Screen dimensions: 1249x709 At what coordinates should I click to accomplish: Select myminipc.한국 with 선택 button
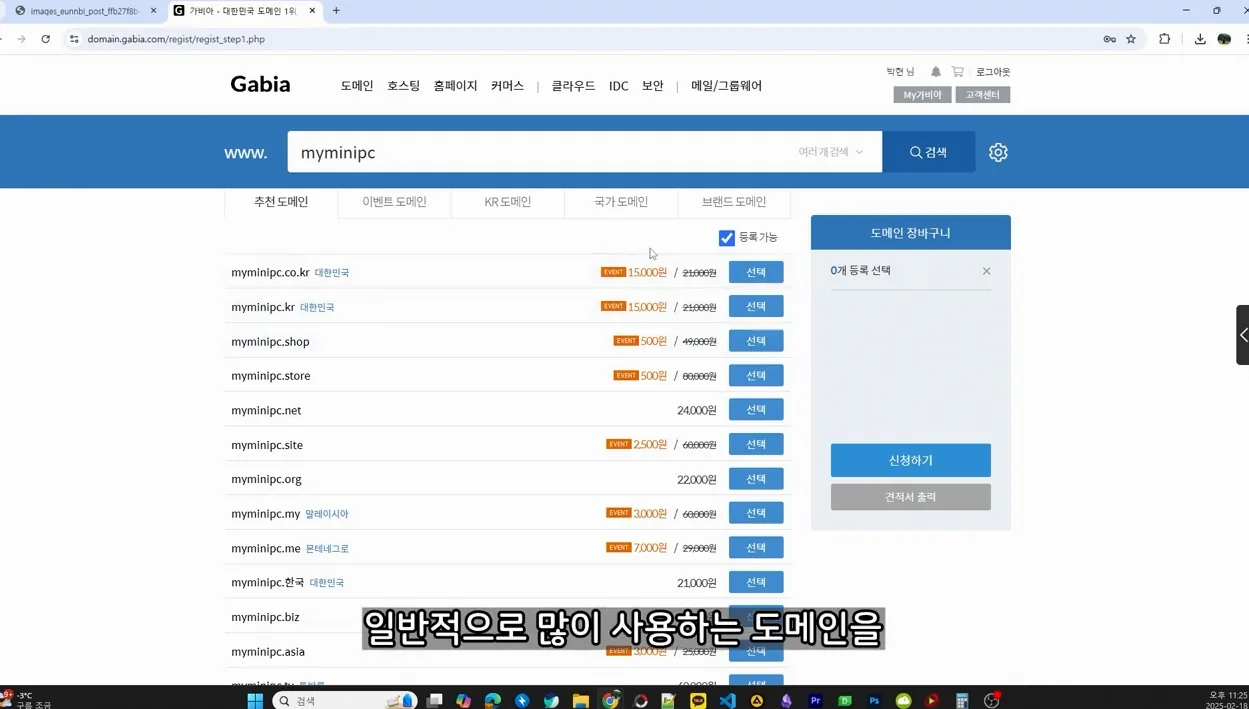[x=756, y=582]
